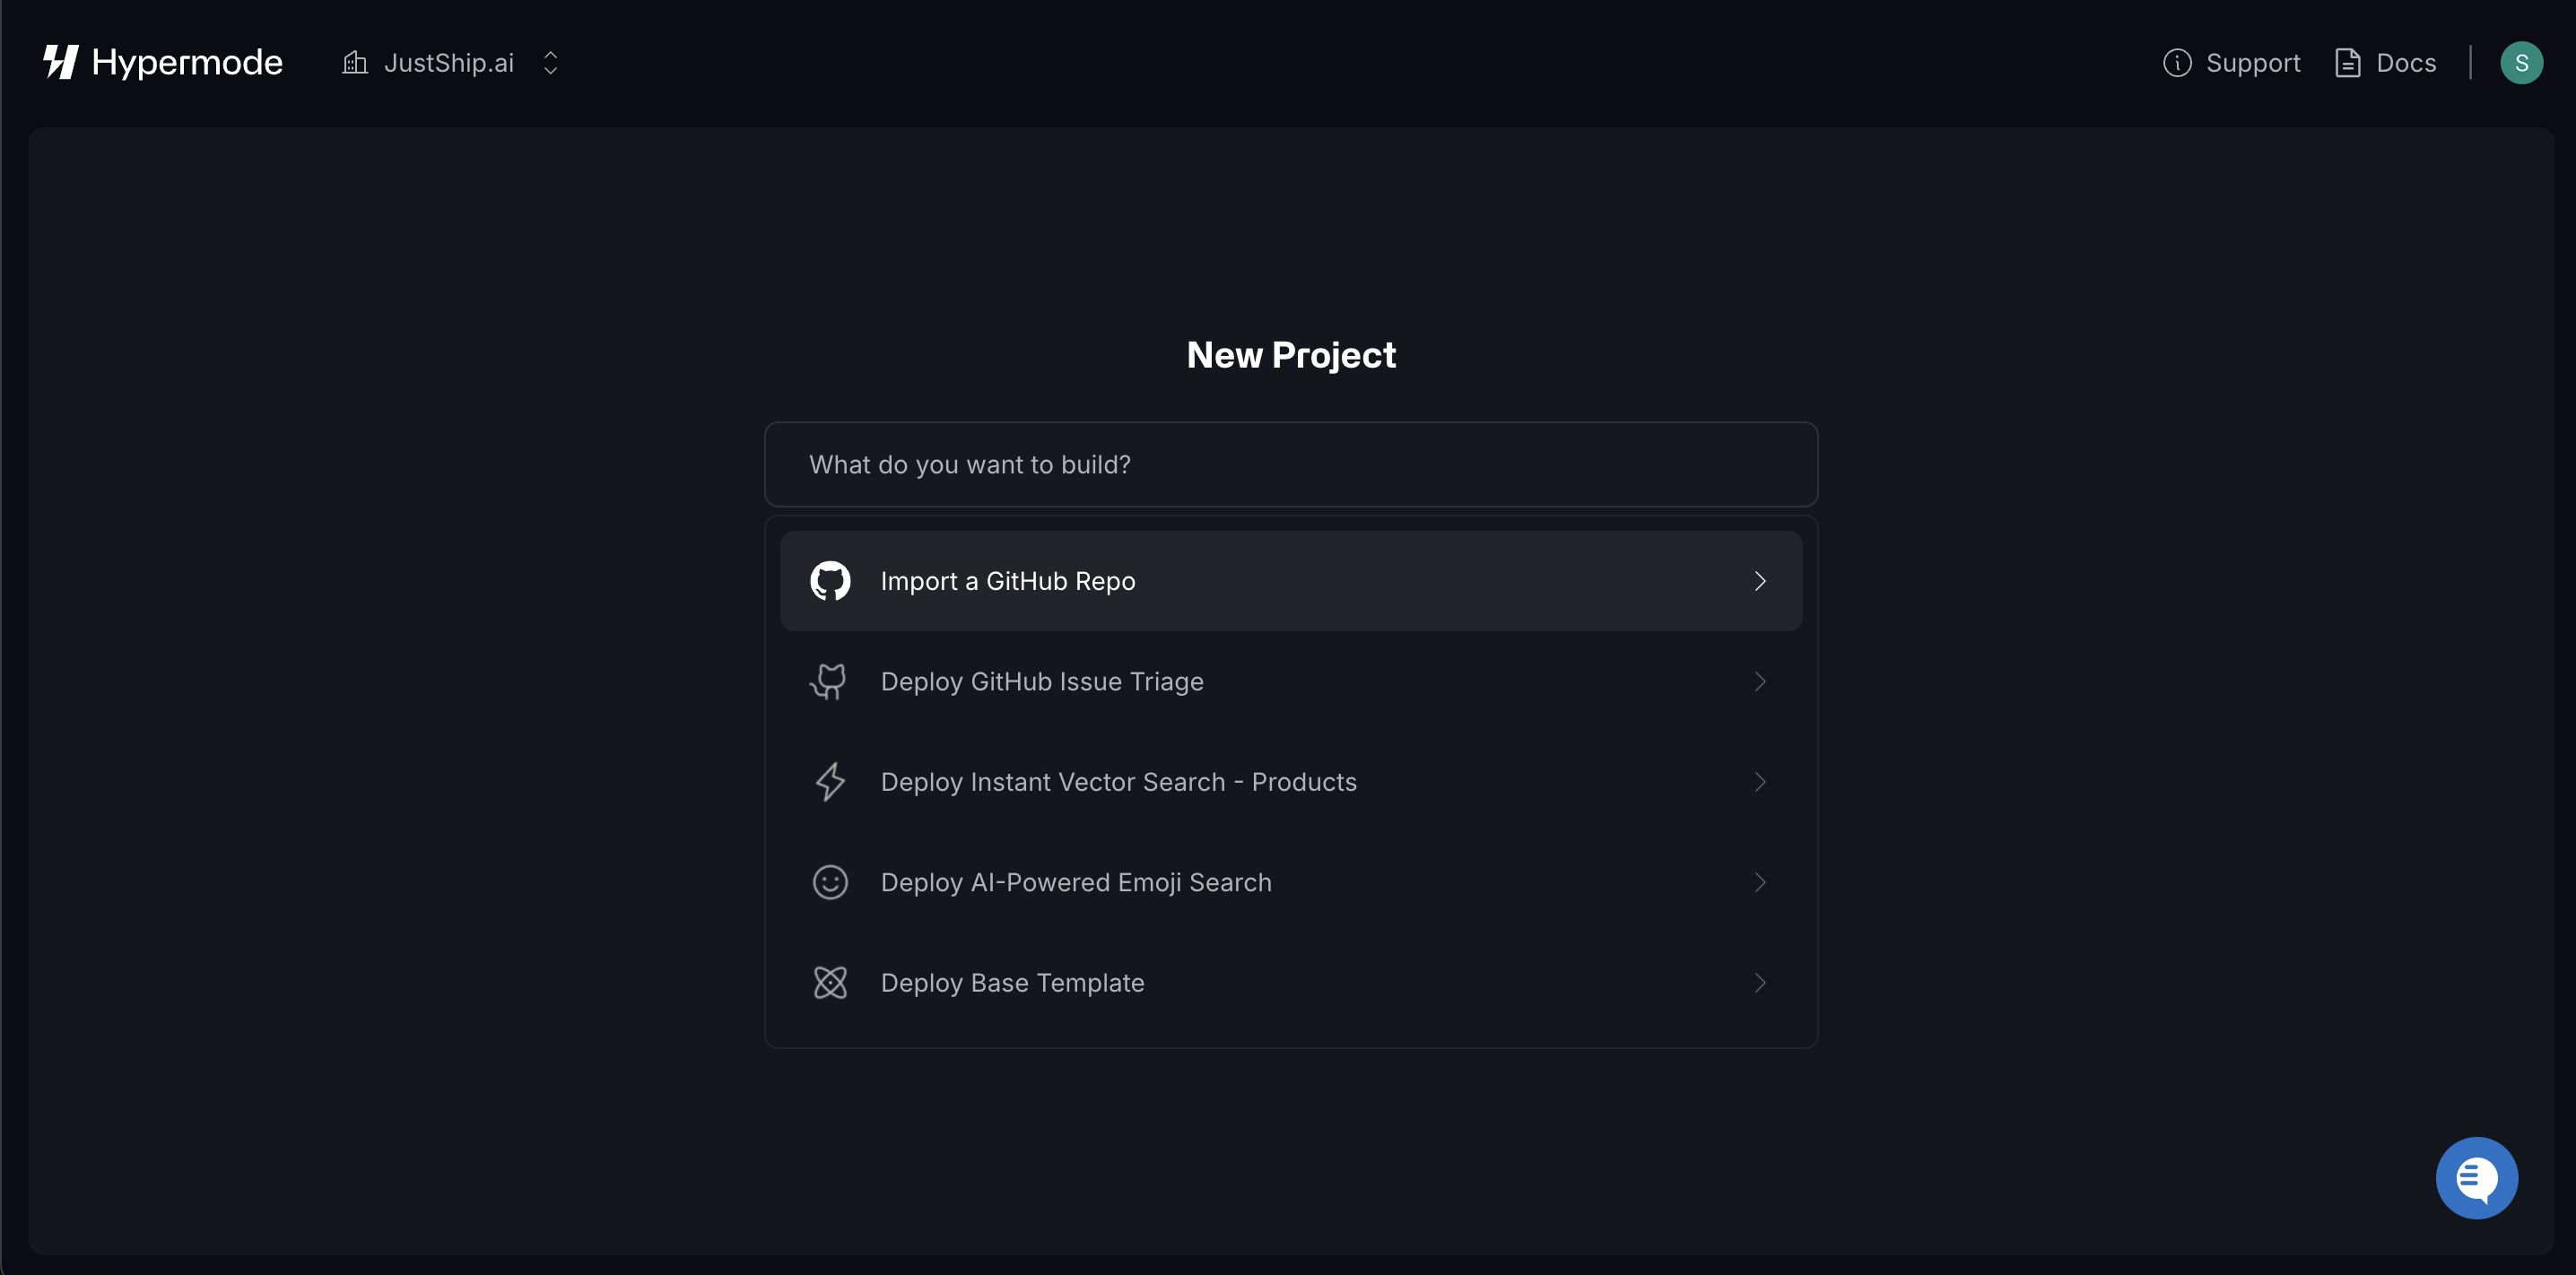
Task: Open the user avatar menu
Action: click(2521, 62)
